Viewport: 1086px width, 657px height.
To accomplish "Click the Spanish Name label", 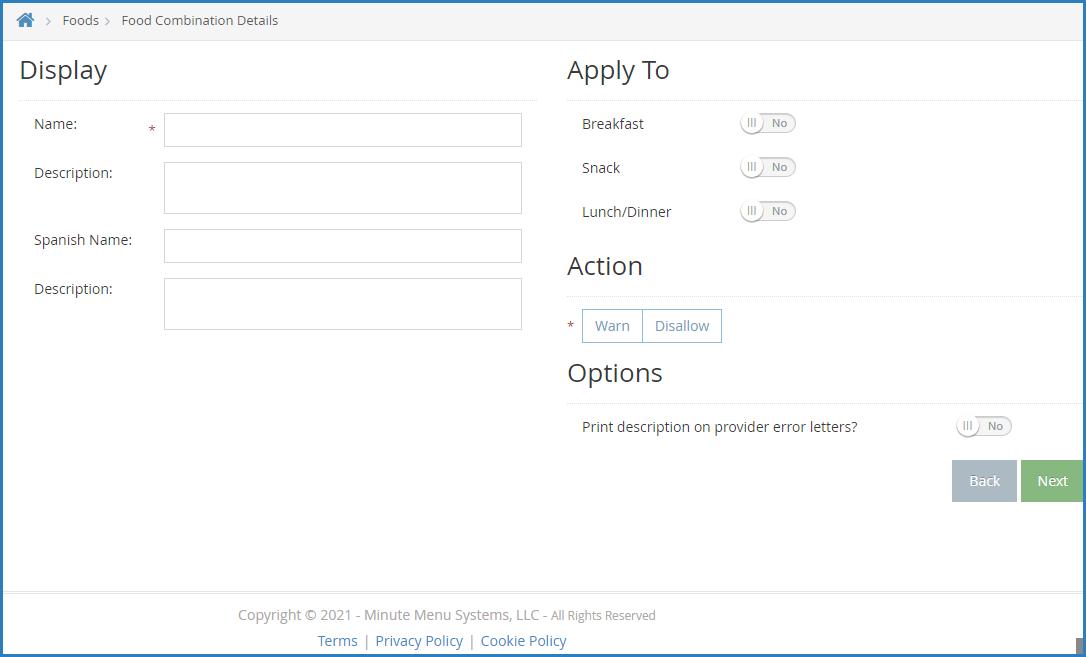I will [x=83, y=240].
